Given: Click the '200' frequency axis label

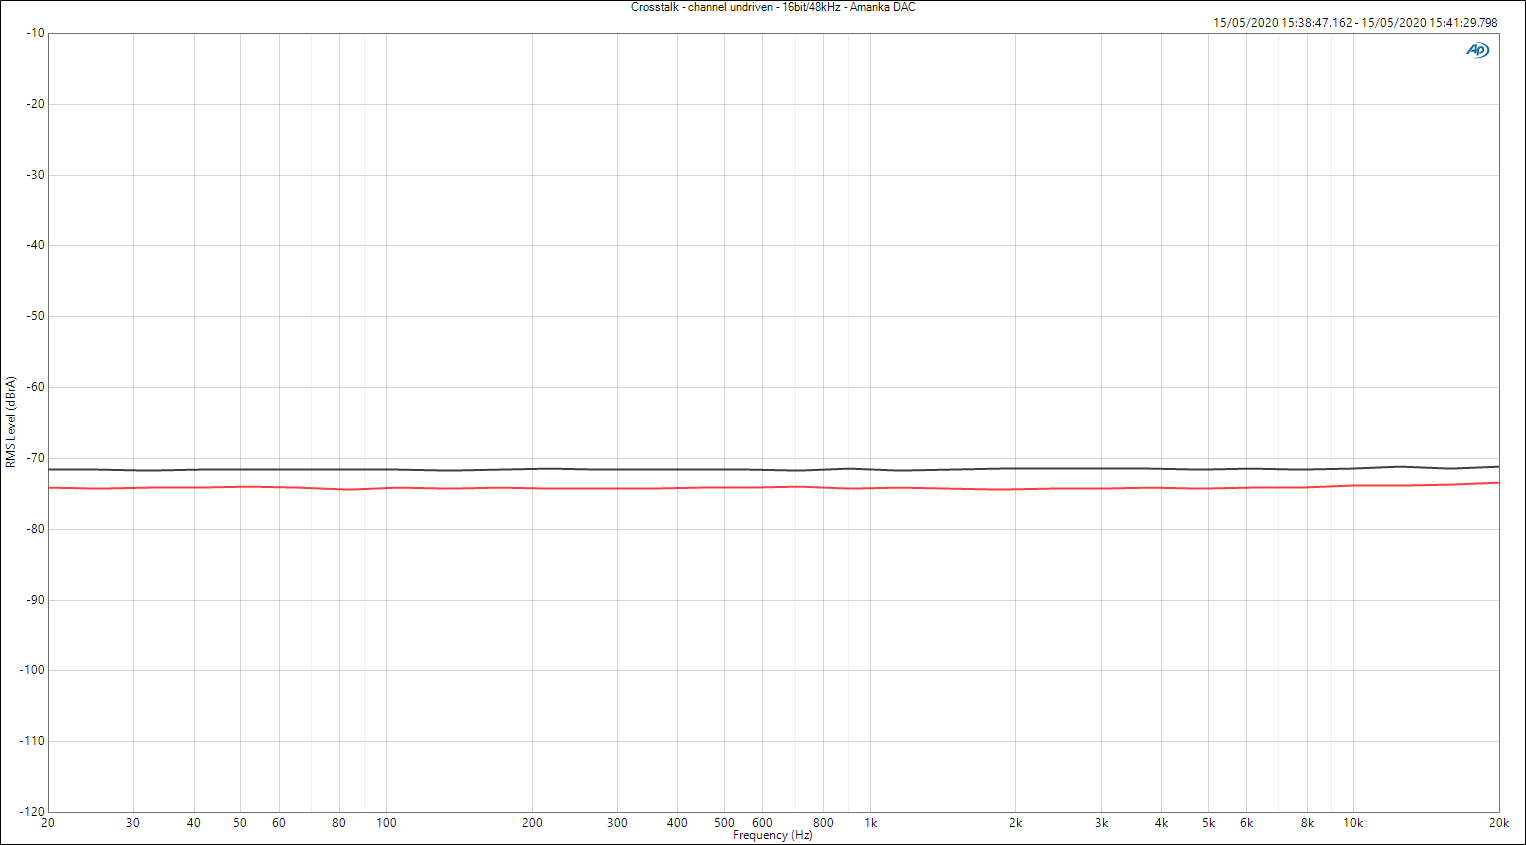Looking at the screenshot, I should coord(532,823).
